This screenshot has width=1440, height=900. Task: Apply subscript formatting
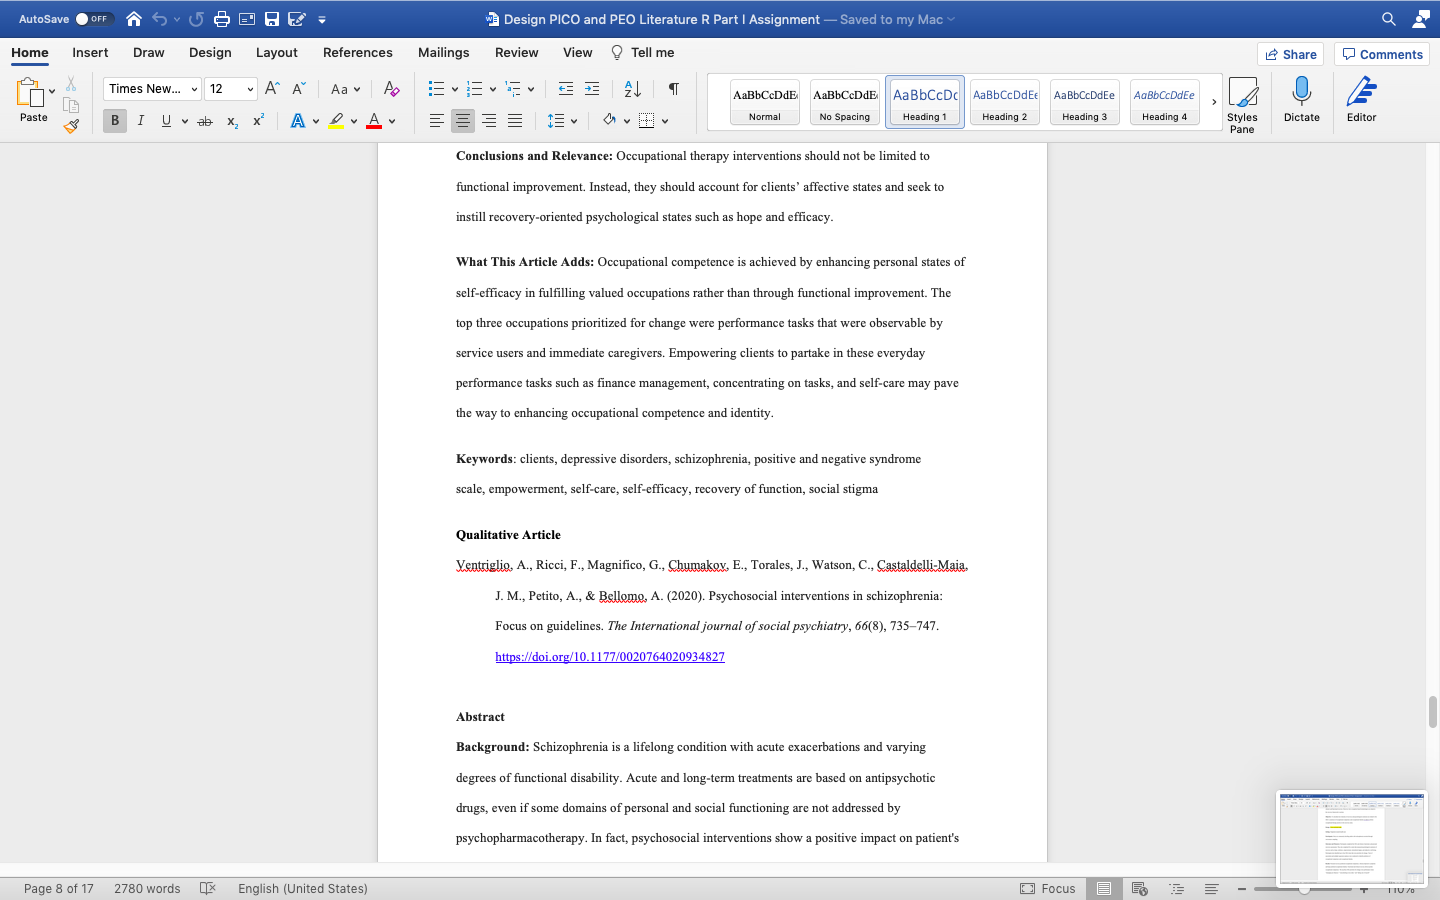coord(231,120)
